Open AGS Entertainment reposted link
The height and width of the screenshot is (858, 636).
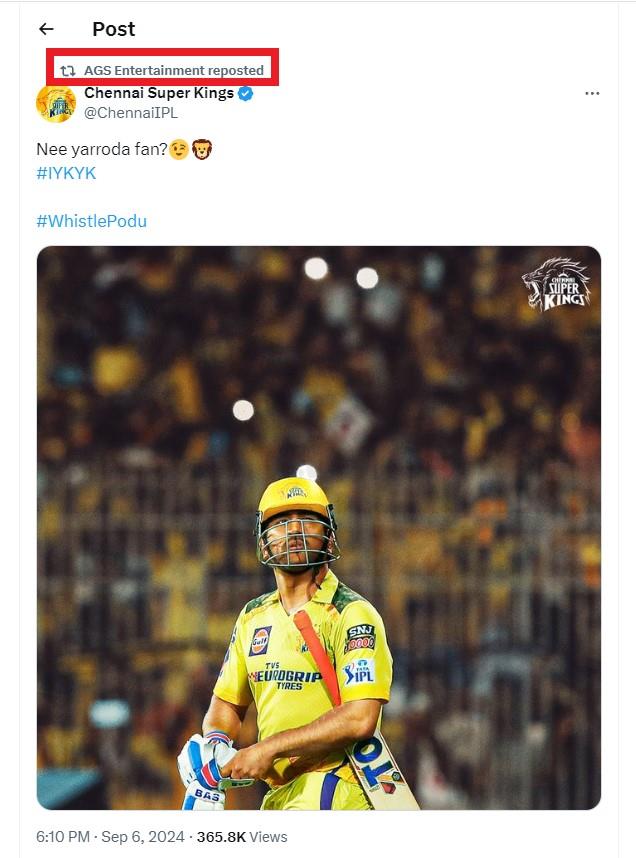pos(174,71)
